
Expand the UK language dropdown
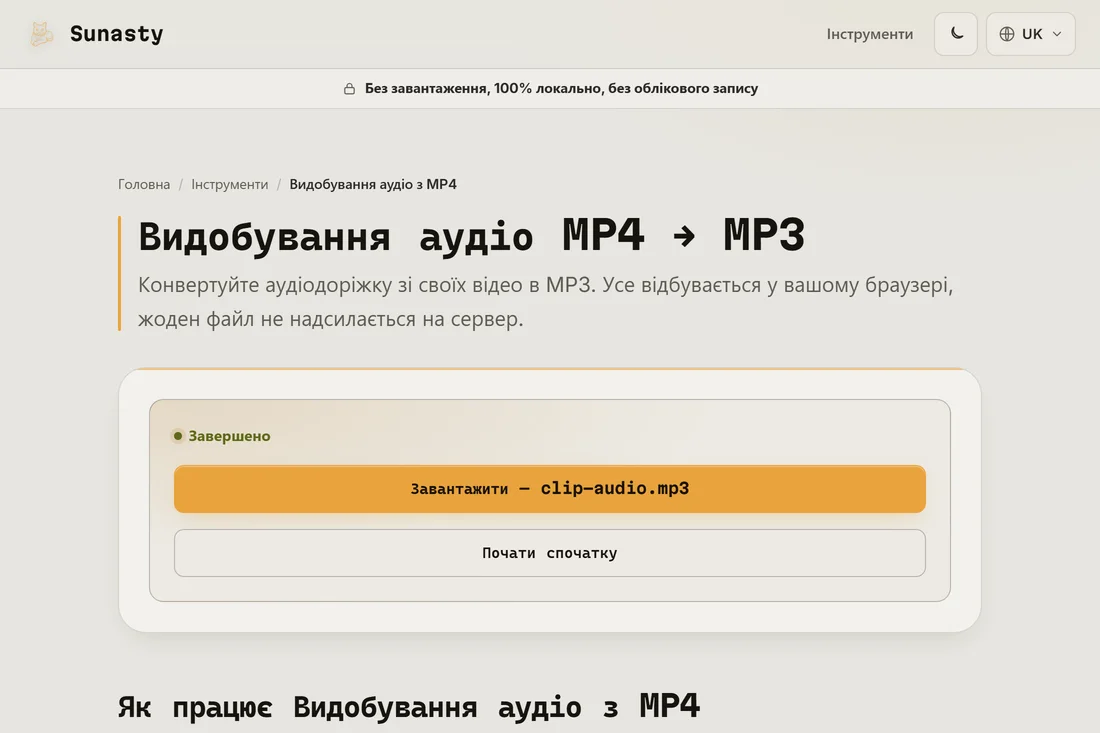1030,34
